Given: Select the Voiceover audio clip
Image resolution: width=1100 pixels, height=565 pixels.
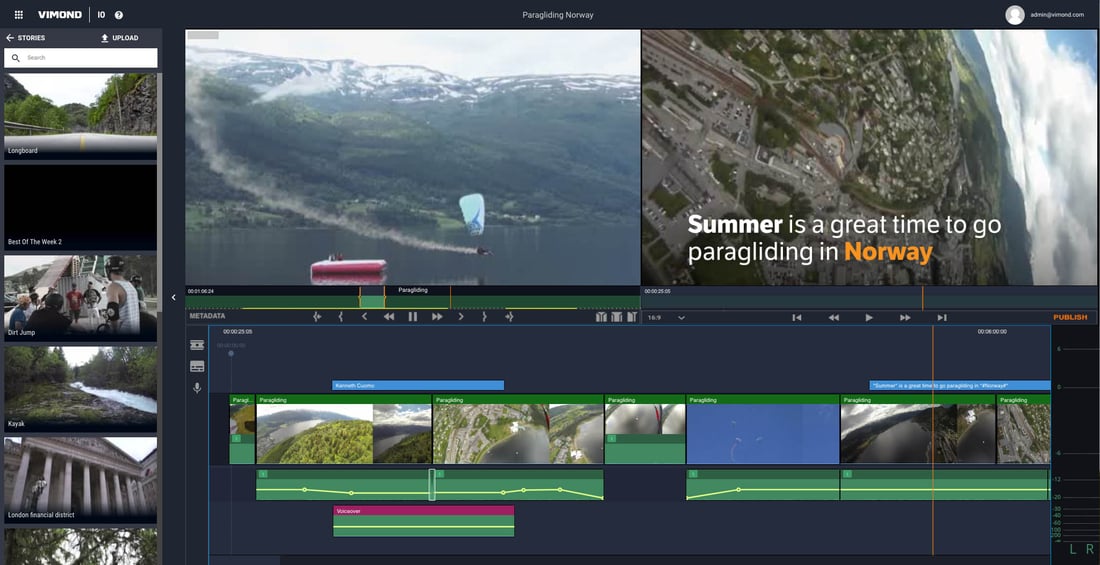Looking at the screenshot, I should point(424,521).
